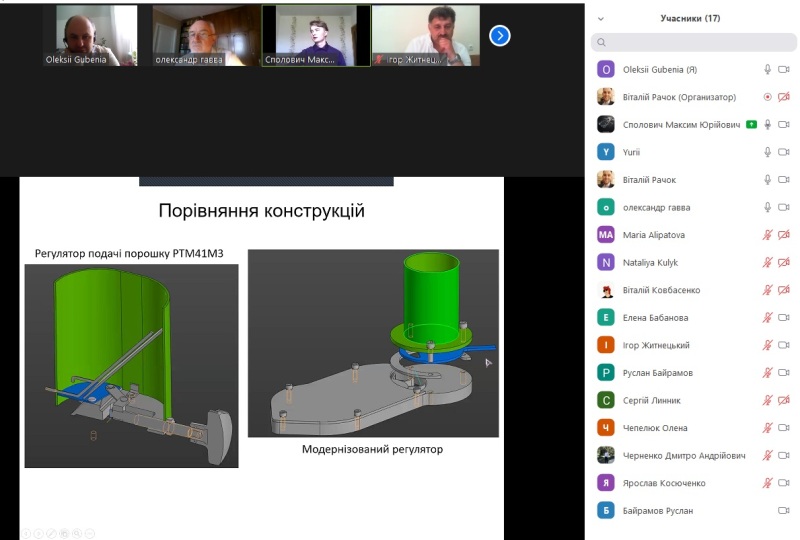Click purple N avatar of Nataliya Kulyk
This screenshot has width=800, height=540.
pyautogui.click(x=606, y=262)
